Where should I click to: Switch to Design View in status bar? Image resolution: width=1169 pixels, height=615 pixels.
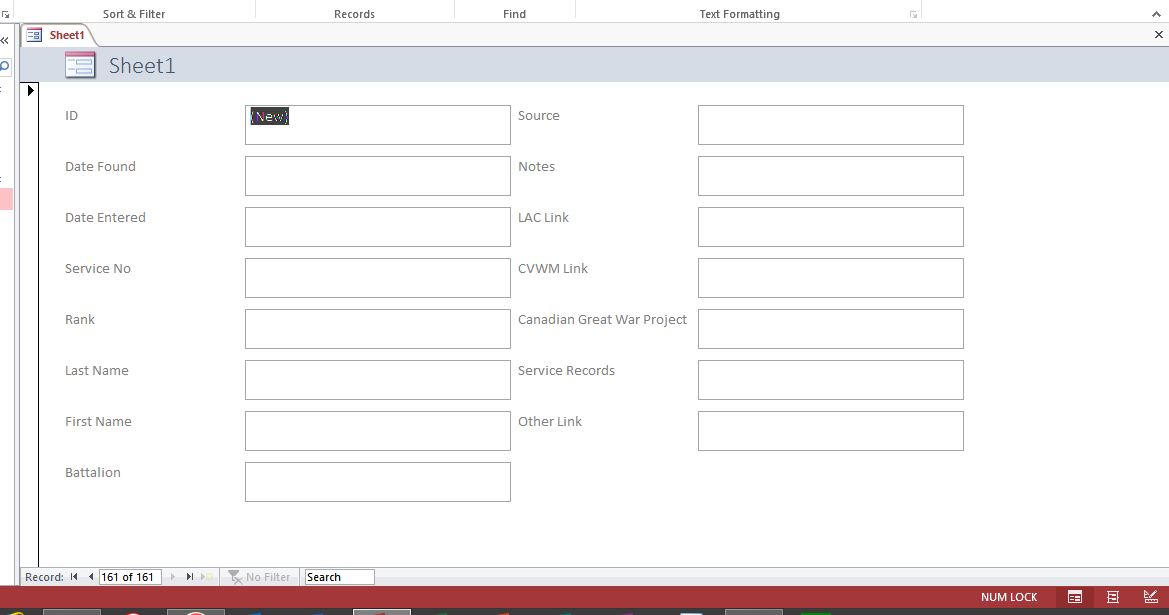pyautogui.click(x=1150, y=597)
